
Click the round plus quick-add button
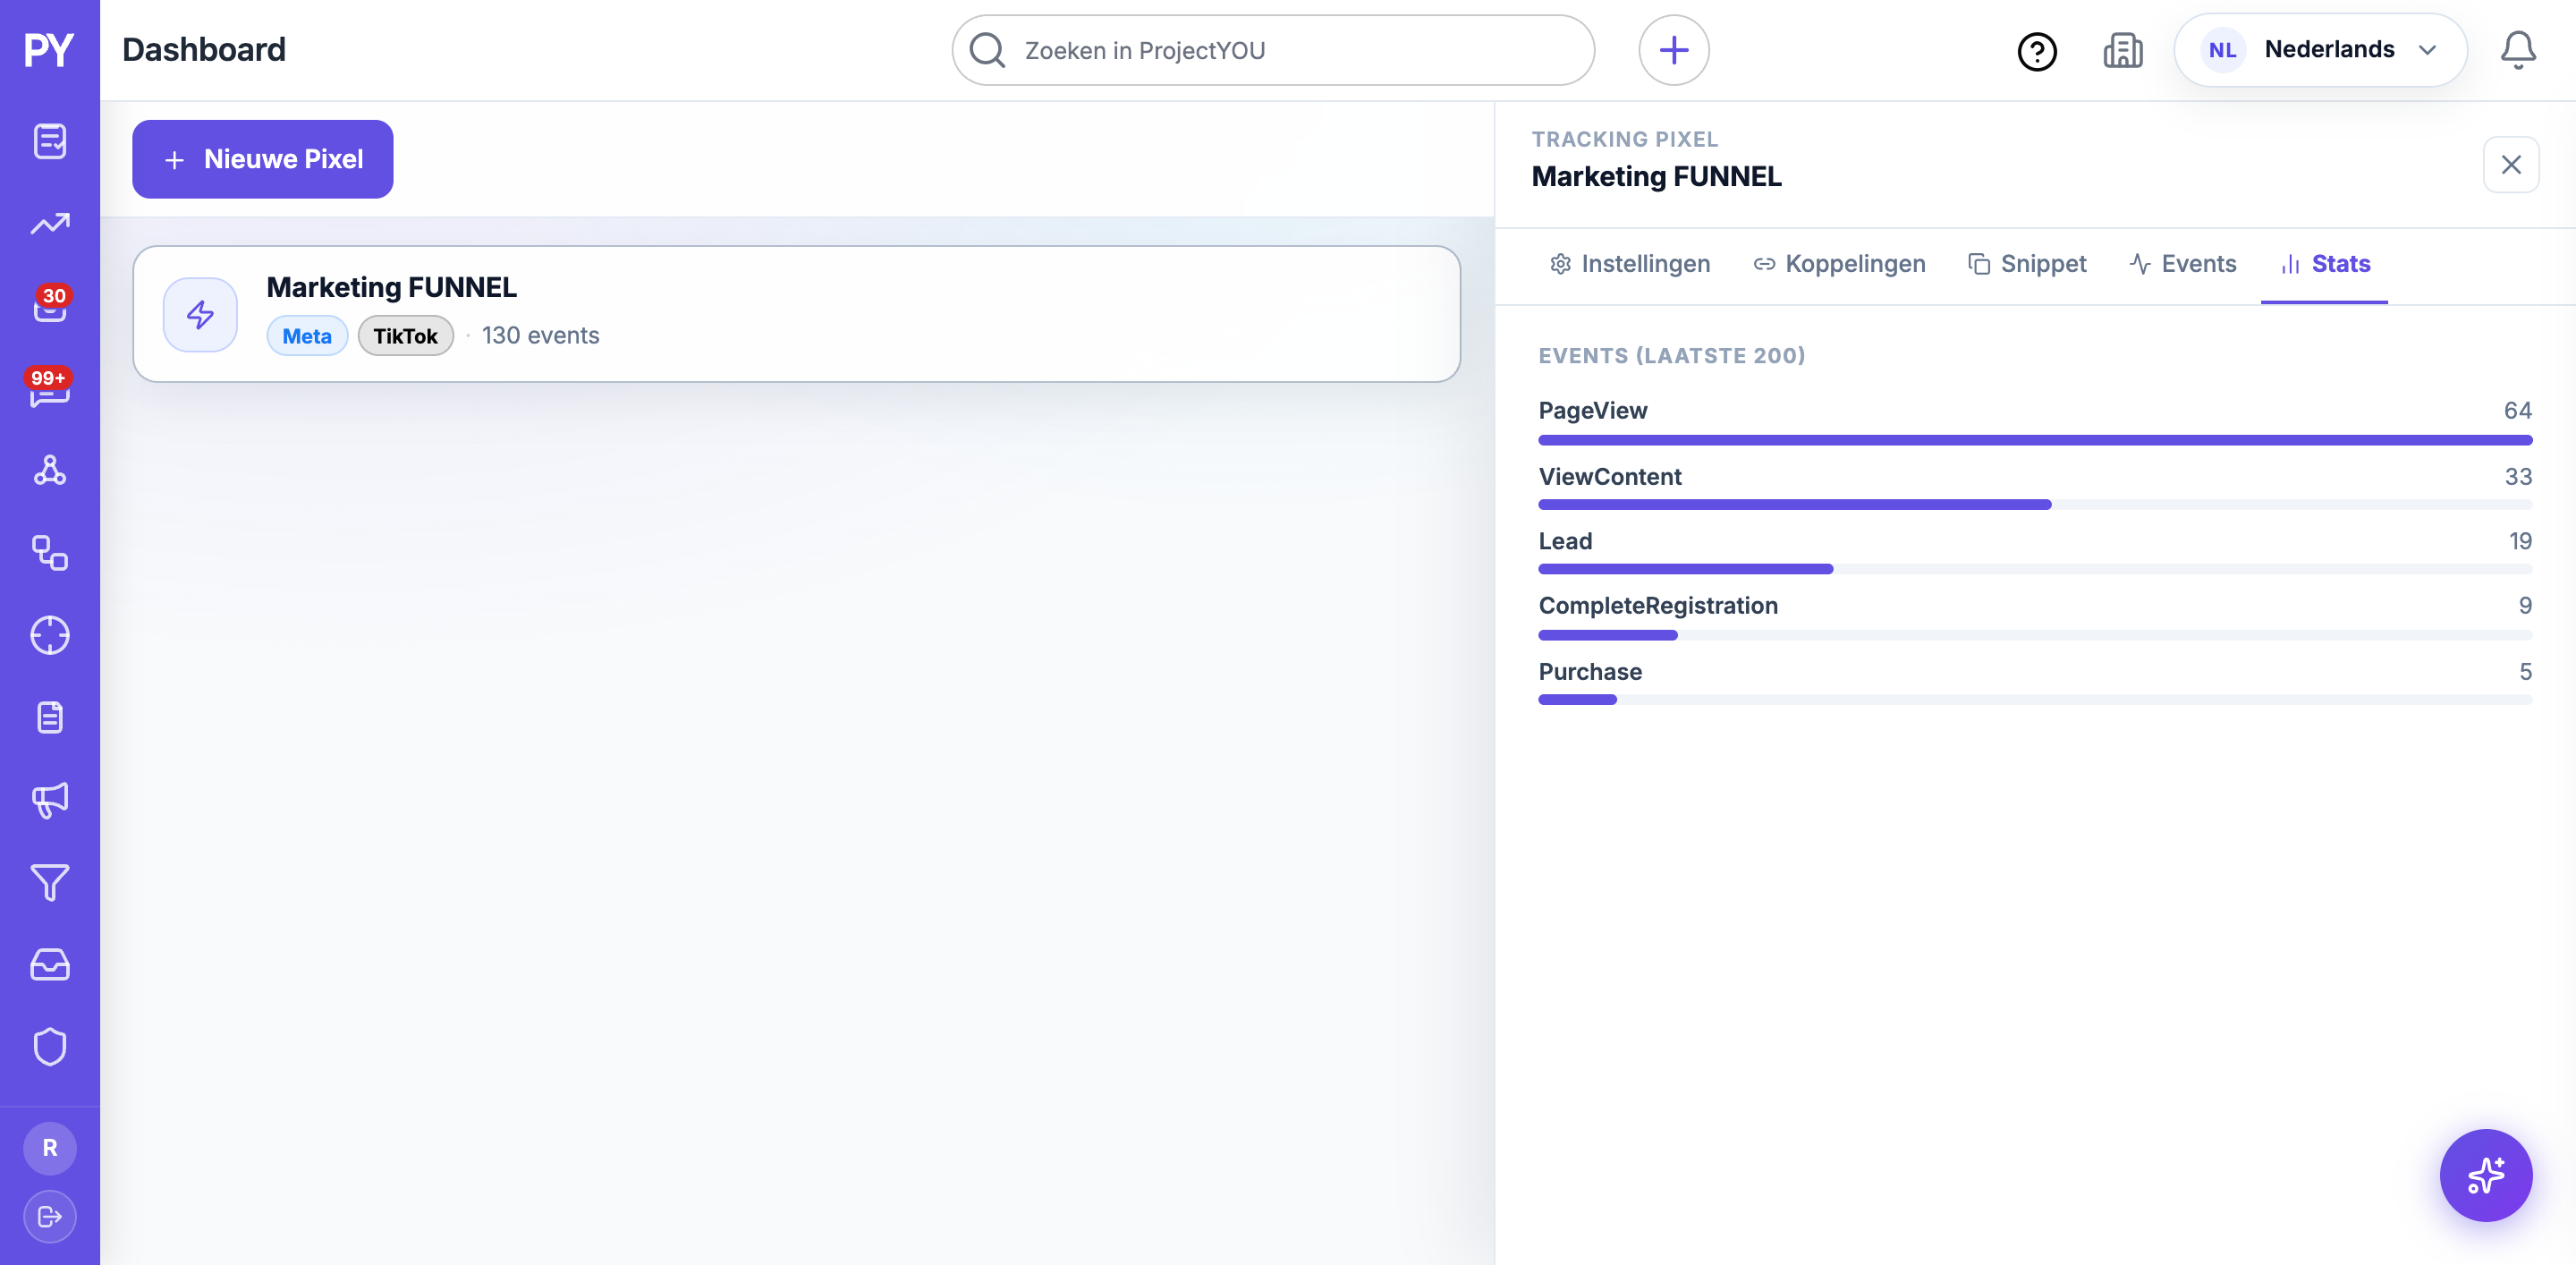click(1673, 50)
